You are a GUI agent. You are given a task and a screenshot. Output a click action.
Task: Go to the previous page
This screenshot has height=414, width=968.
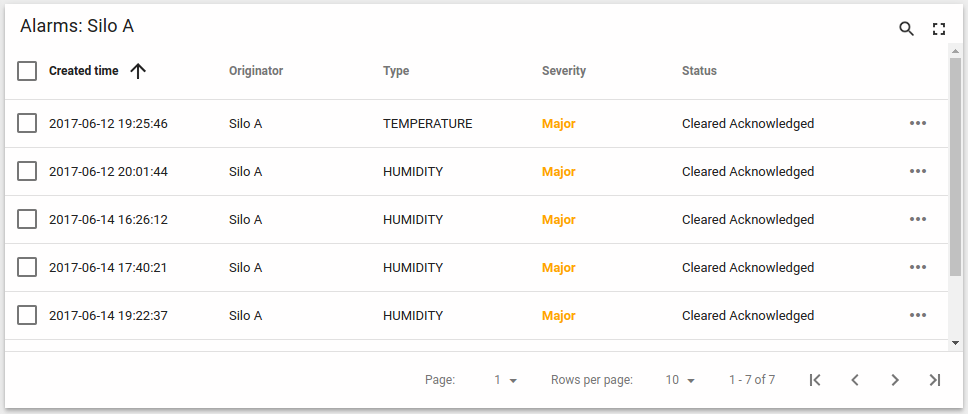[x=855, y=380]
